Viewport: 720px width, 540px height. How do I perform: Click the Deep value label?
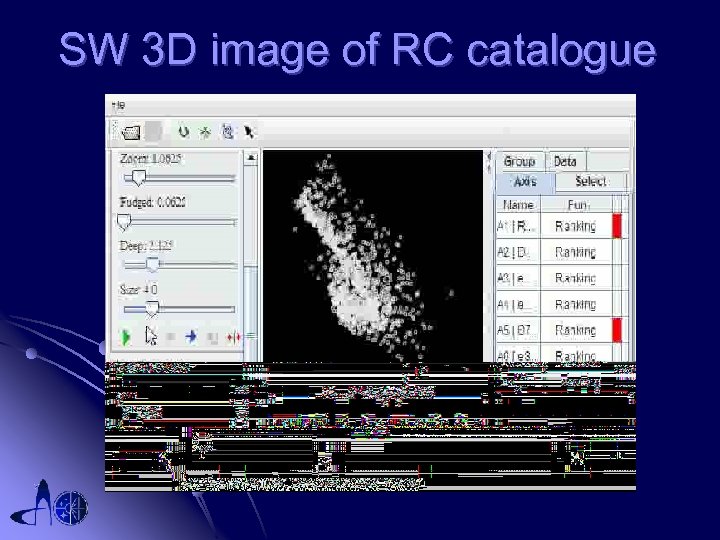[x=146, y=246]
